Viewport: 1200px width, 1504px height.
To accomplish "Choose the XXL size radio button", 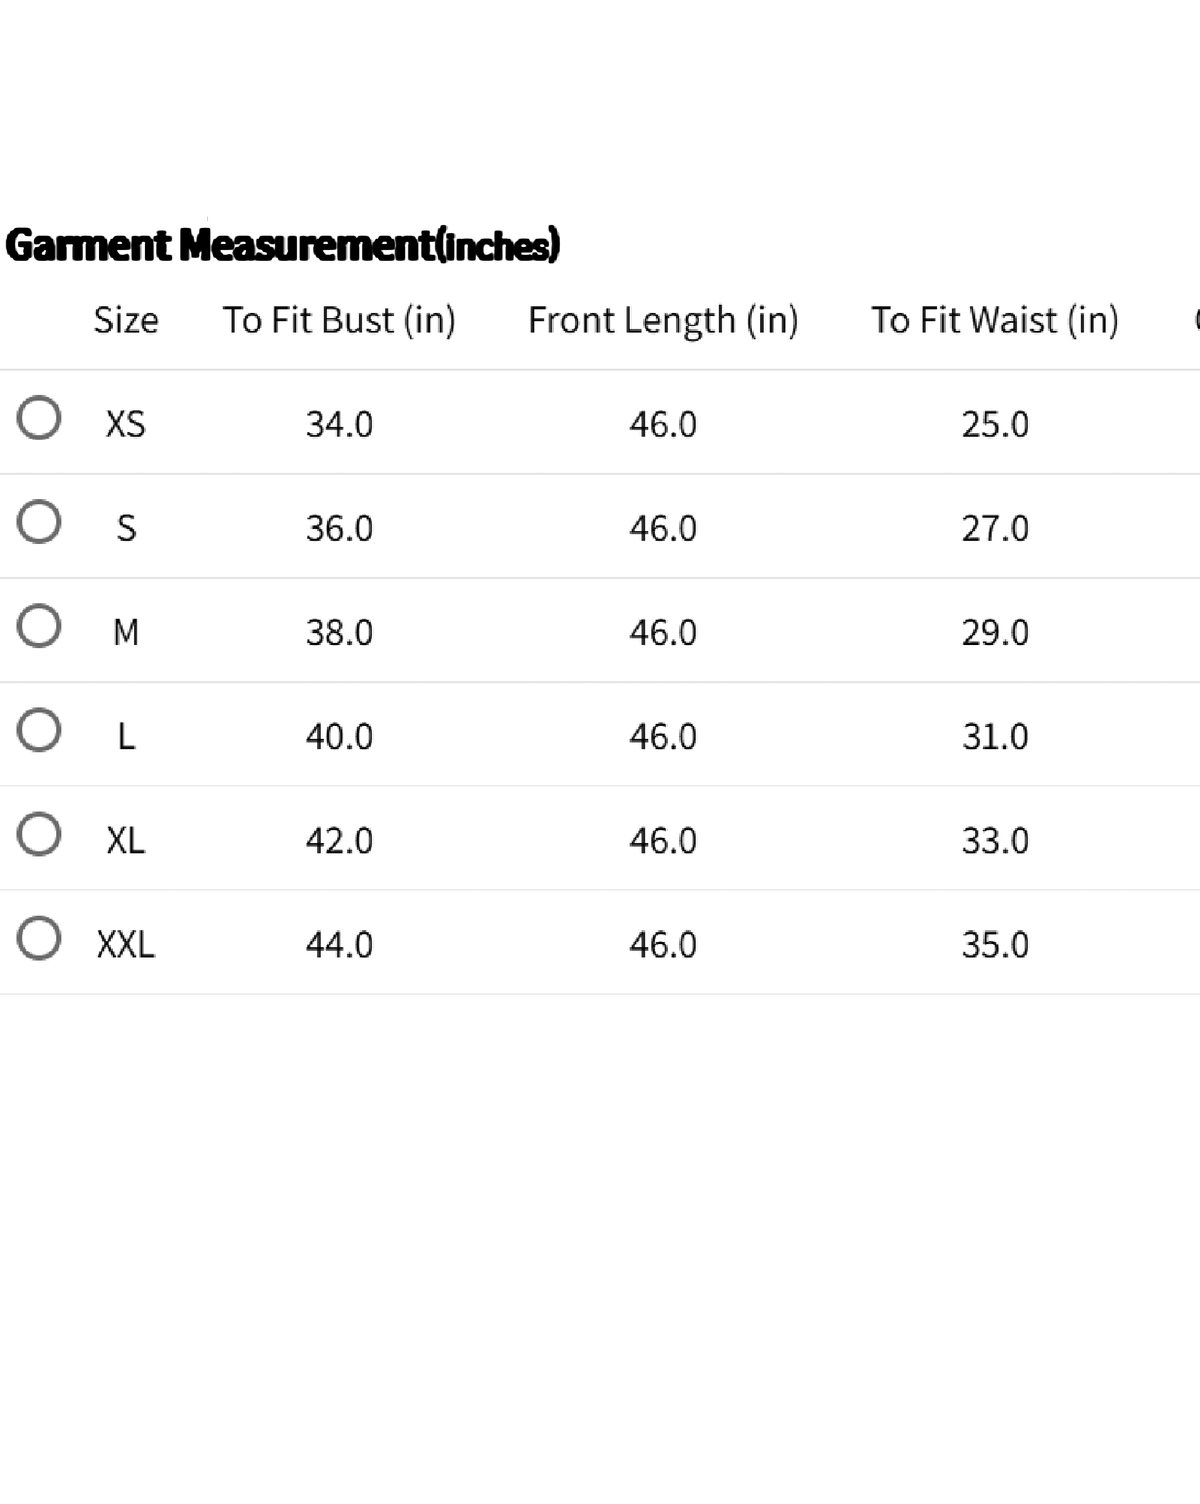I will click(39, 938).
